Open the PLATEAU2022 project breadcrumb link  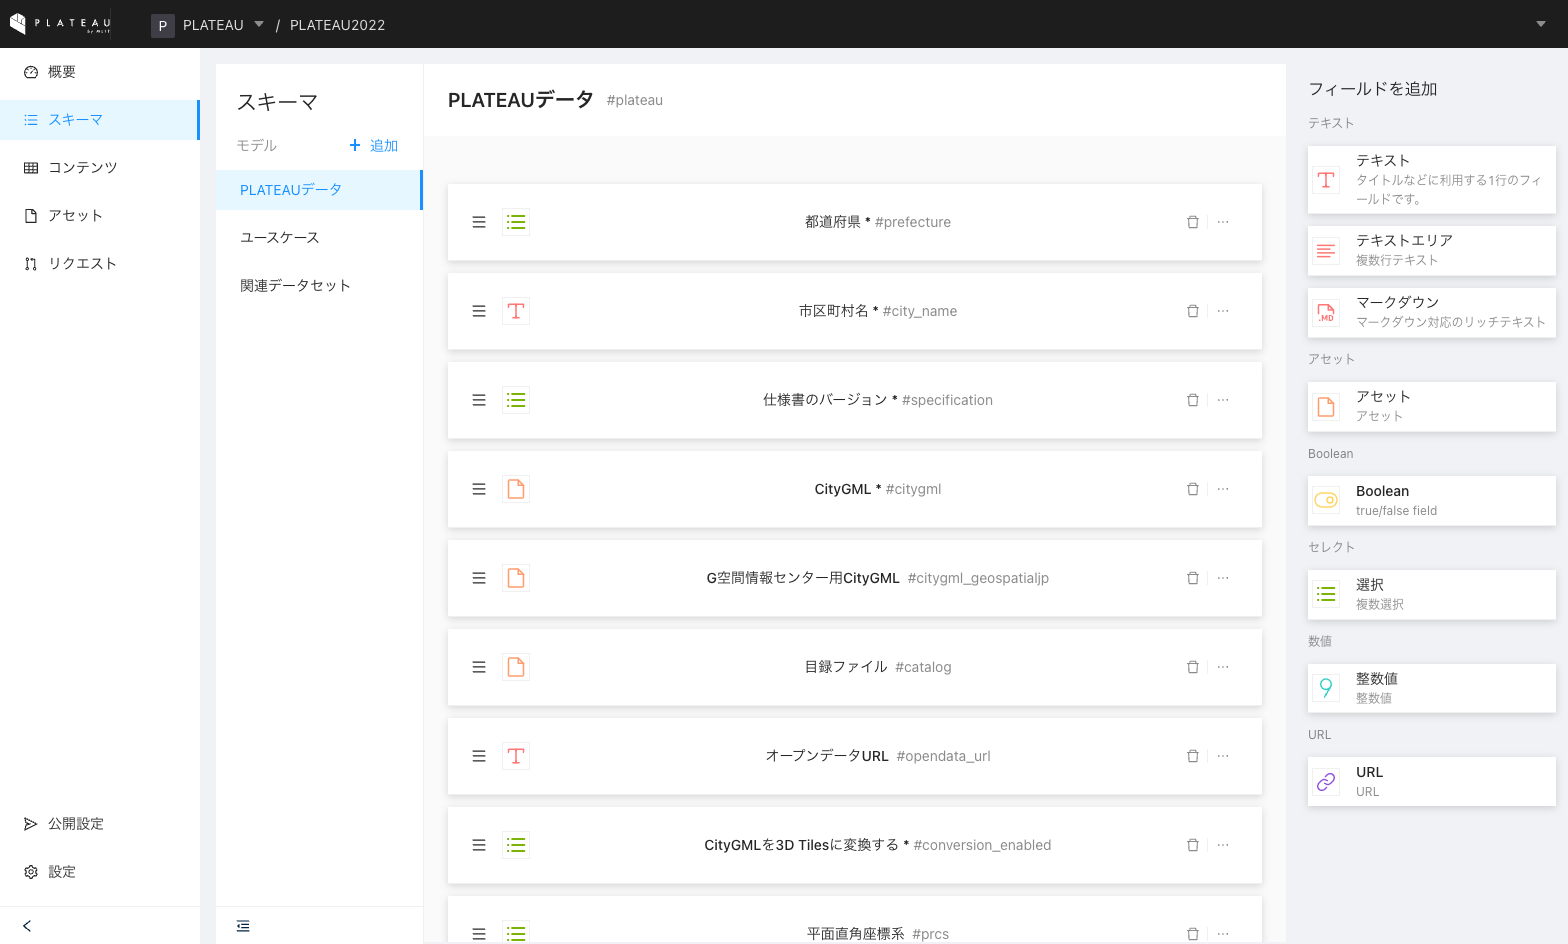(337, 25)
